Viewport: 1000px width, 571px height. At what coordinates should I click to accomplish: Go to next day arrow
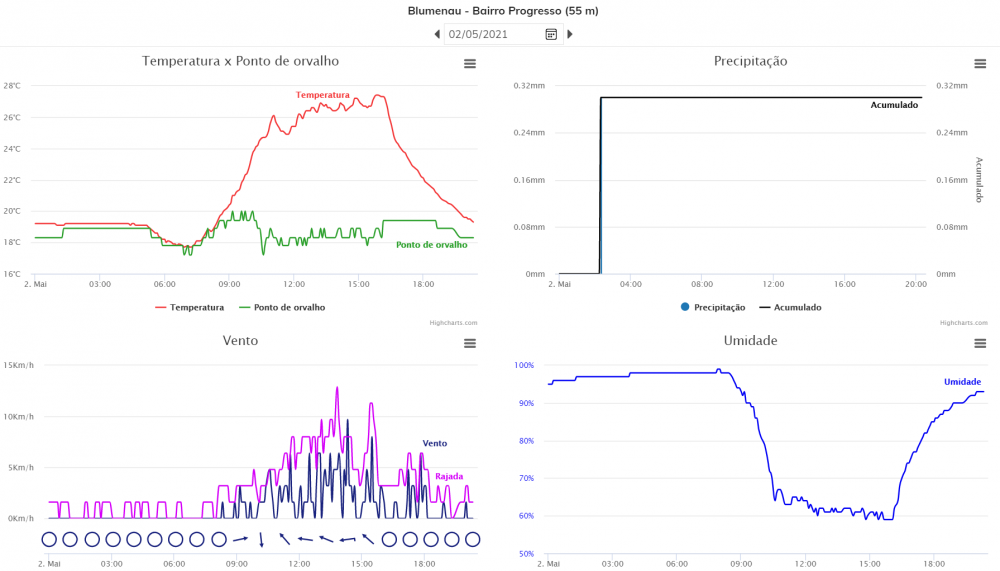pyautogui.click(x=570, y=34)
